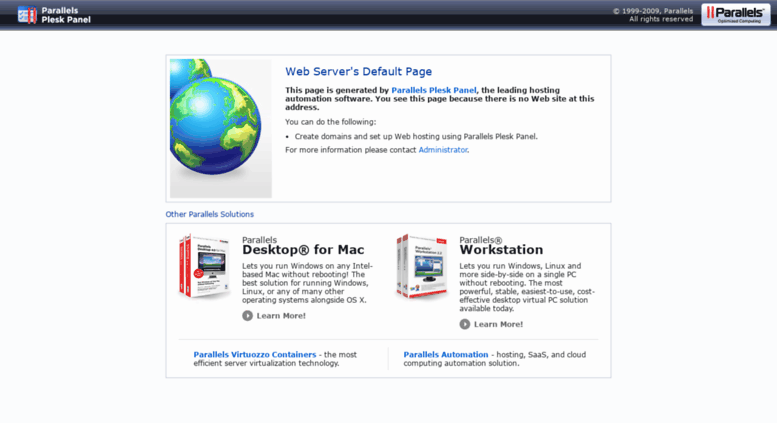The image size is (777, 423).
Task: Click the Workstation product box image
Action: pyautogui.click(x=421, y=266)
